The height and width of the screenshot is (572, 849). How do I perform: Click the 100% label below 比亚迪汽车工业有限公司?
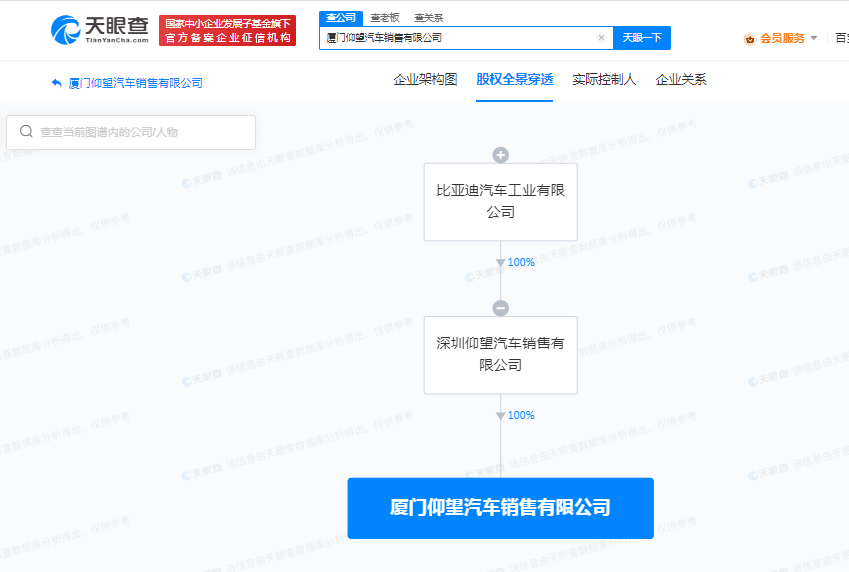pos(521,262)
